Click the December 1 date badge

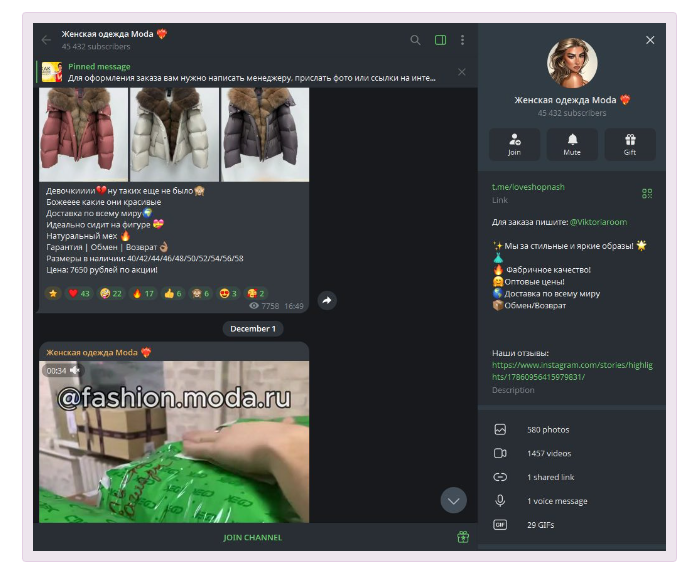(253, 329)
